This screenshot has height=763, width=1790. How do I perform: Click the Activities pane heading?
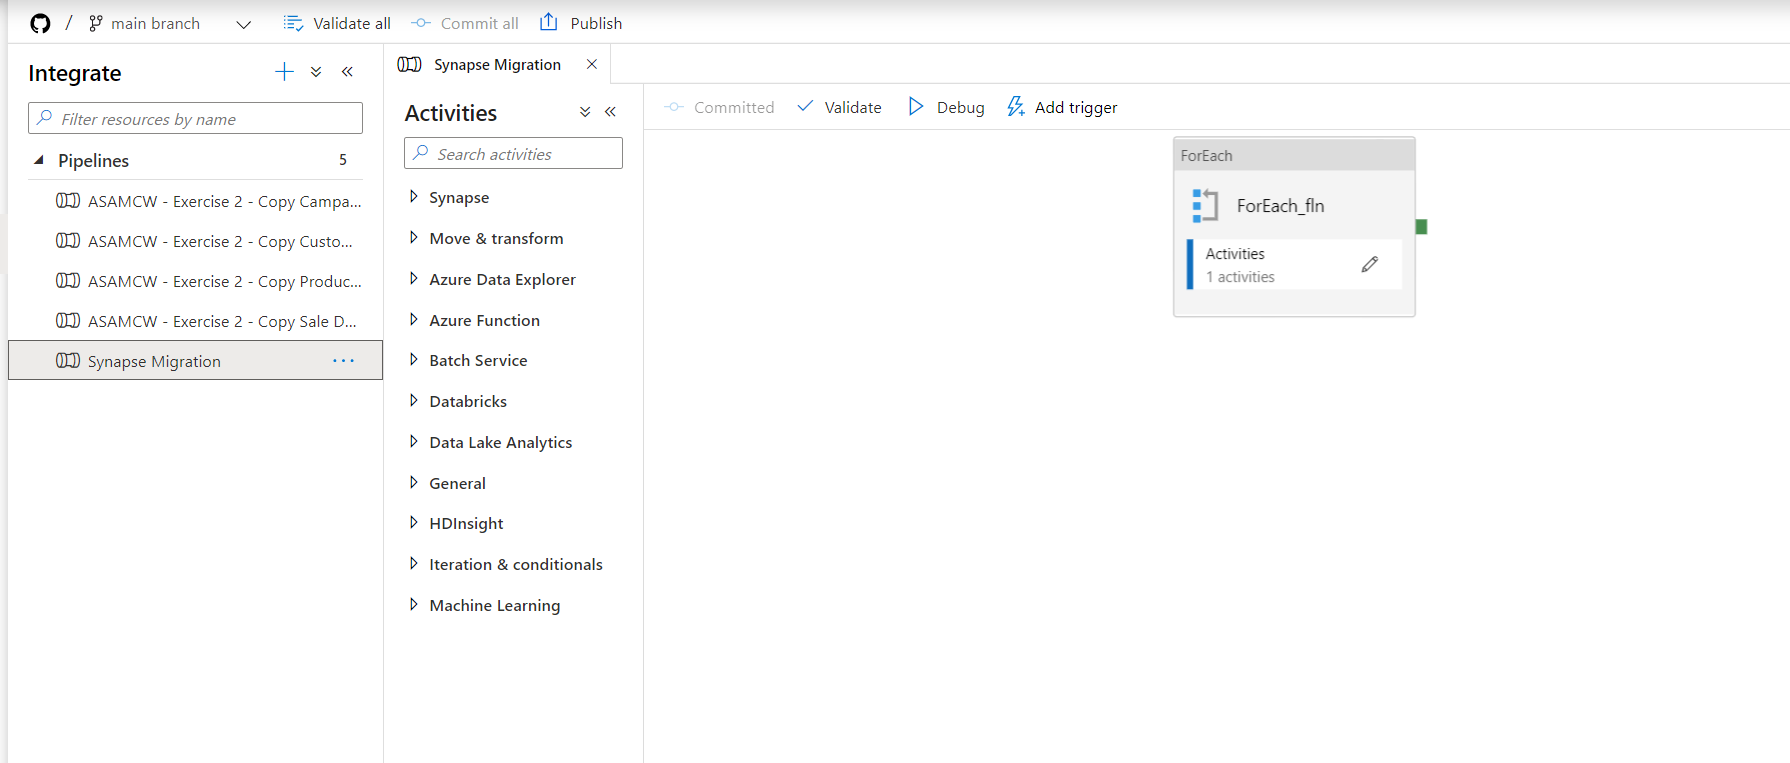[x=451, y=113]
